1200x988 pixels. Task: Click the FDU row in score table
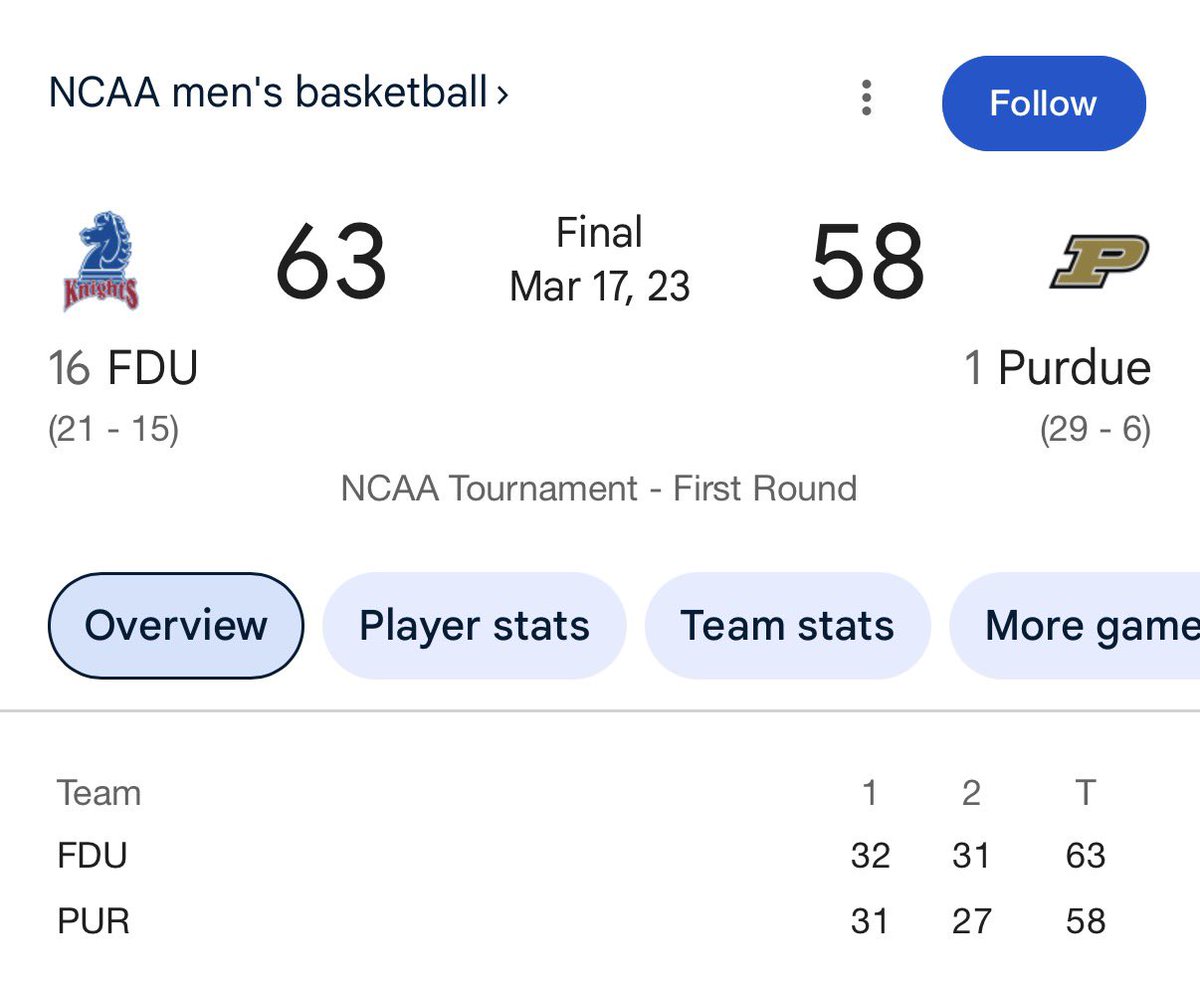pyautogui.click(x=92, y=856)
